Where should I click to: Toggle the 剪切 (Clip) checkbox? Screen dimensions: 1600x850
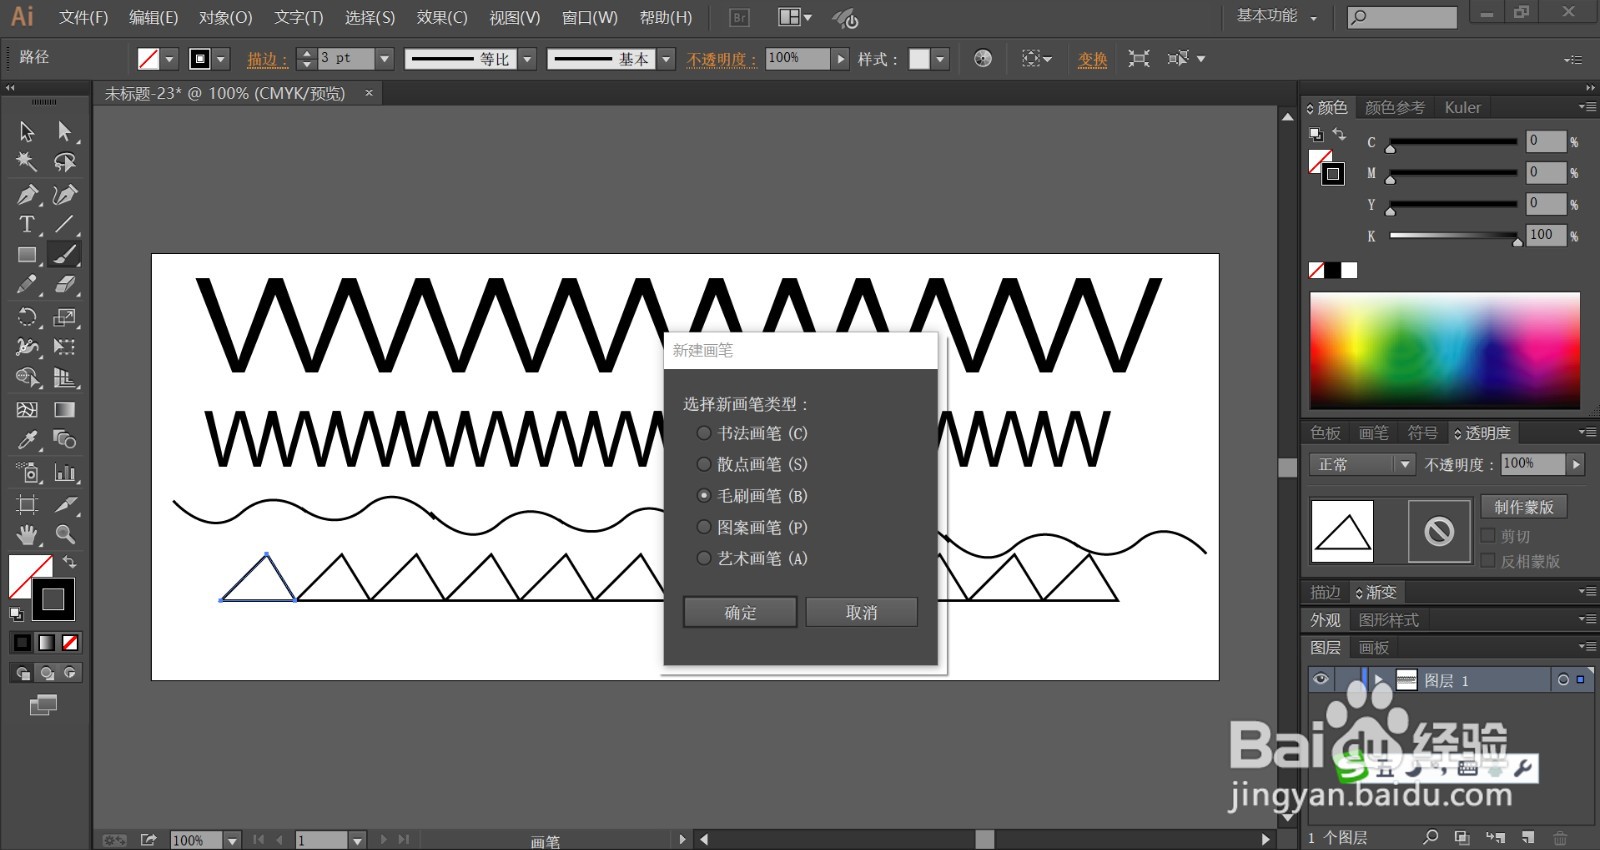tap(1488, 536)
